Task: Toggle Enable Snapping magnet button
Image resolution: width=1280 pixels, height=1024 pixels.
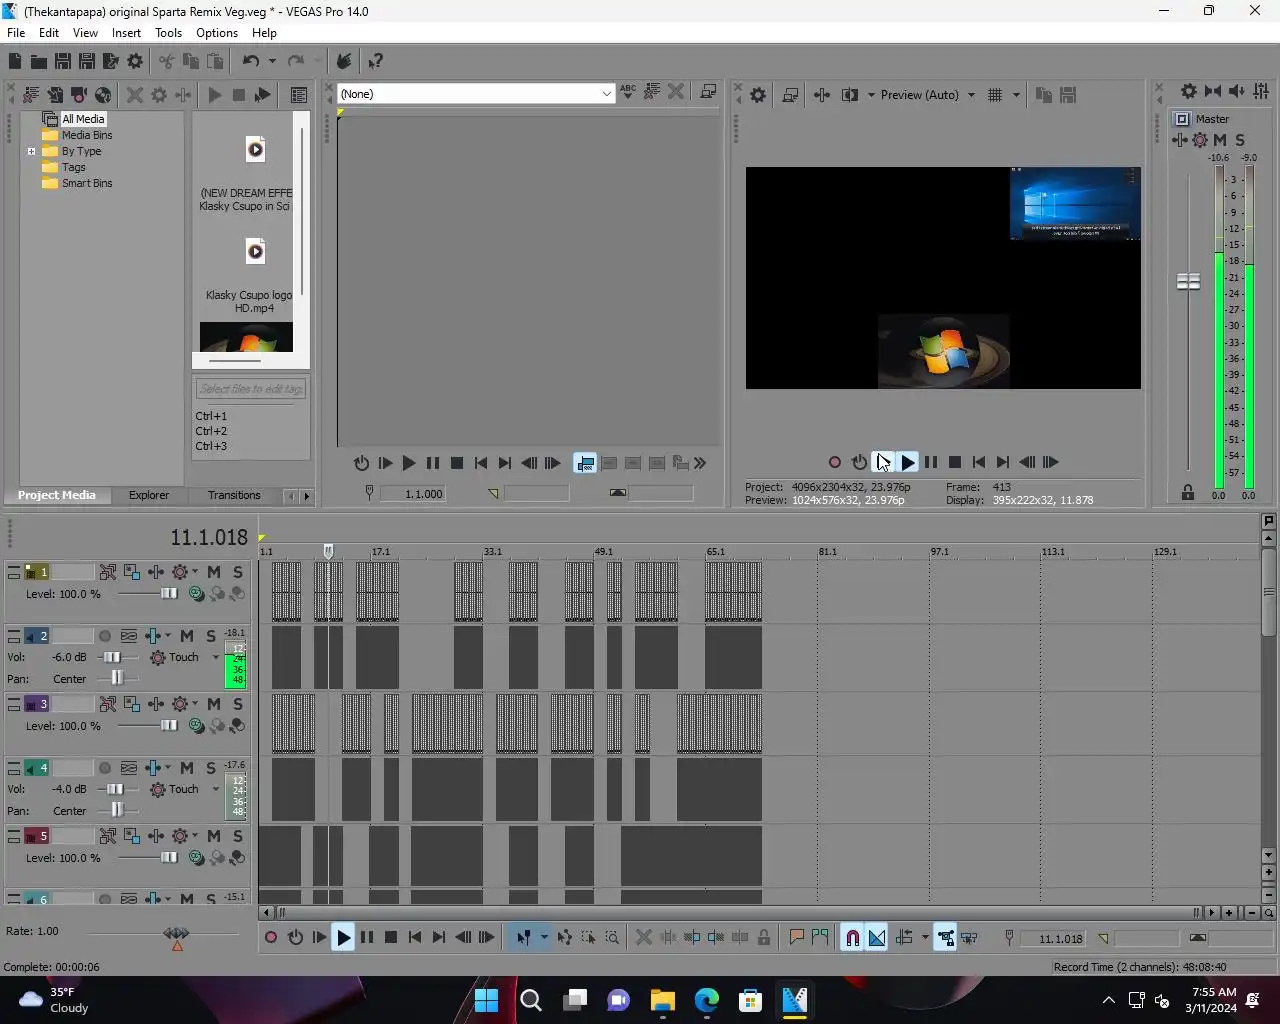Action: (852, 937)
